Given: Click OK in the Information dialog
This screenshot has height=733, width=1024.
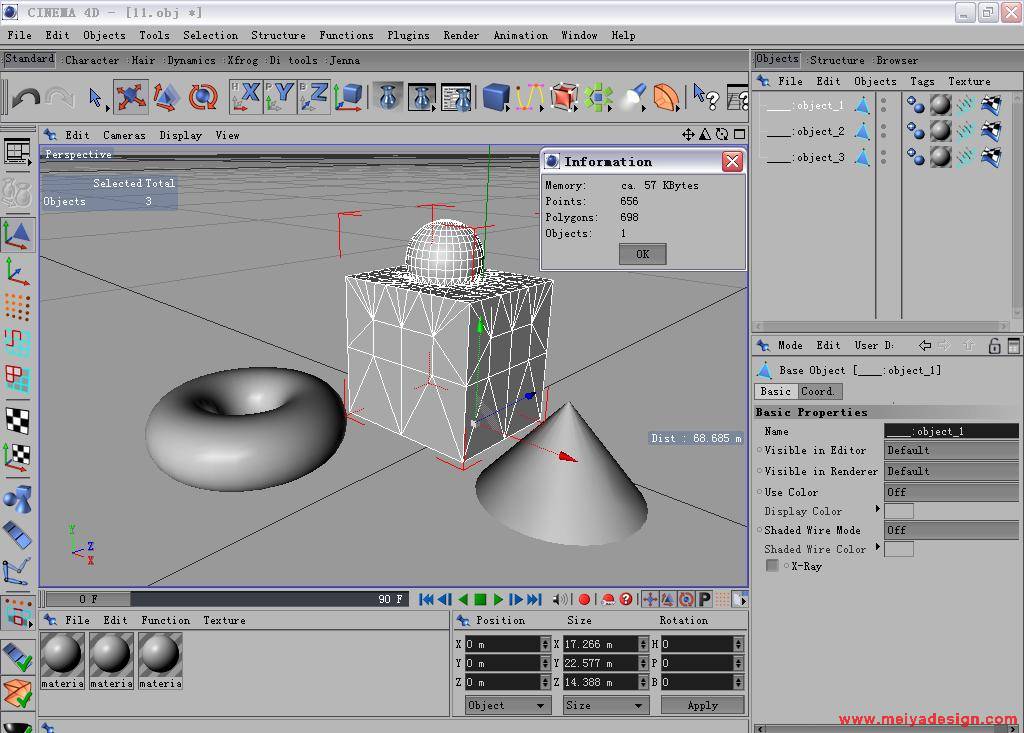Looking at the screenshot, I should pyautogui.click(x=643, y=254).
